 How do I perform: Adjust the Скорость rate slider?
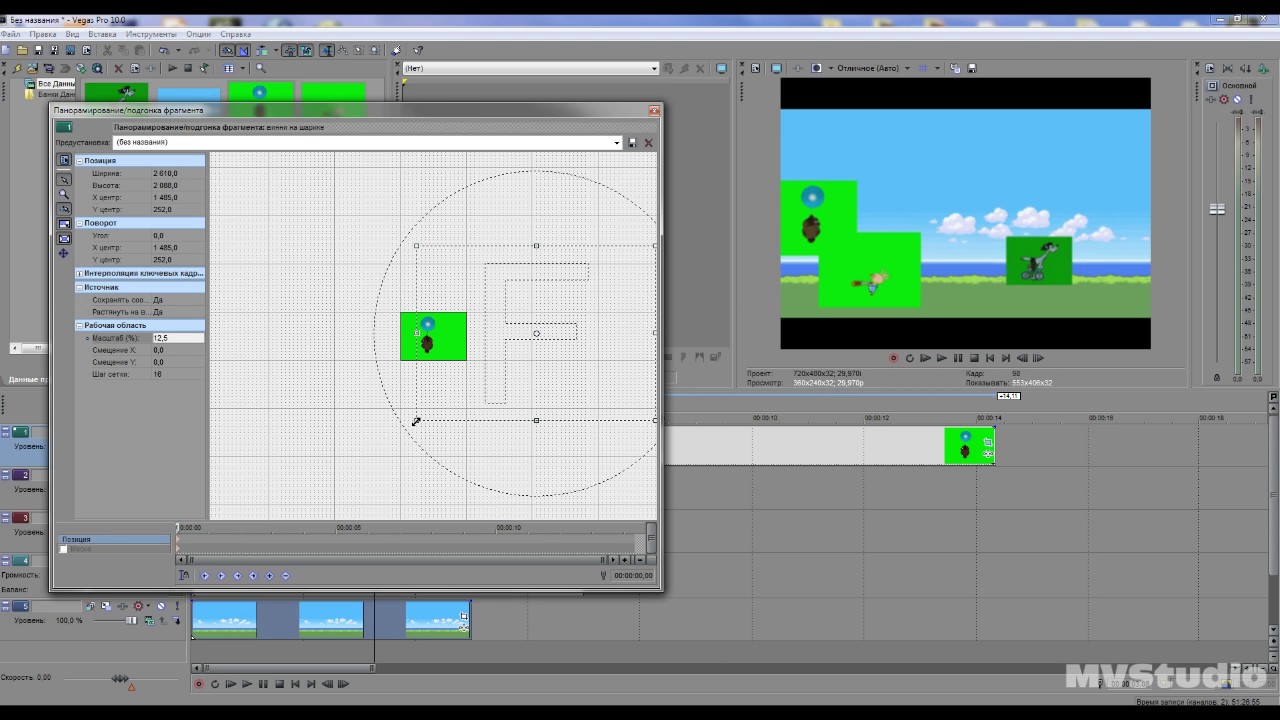pyautogui.click(x=120, y=679)
